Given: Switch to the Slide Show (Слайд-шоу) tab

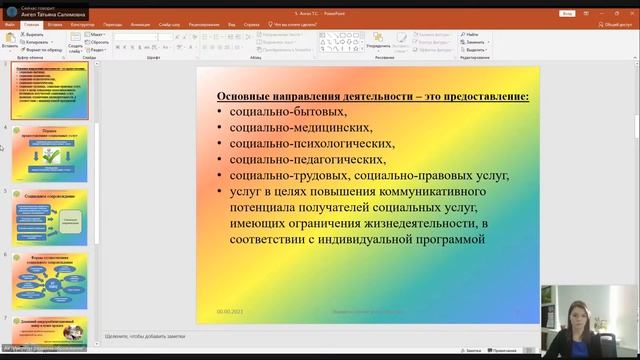Looking at the screenshot, I should 169,24.
